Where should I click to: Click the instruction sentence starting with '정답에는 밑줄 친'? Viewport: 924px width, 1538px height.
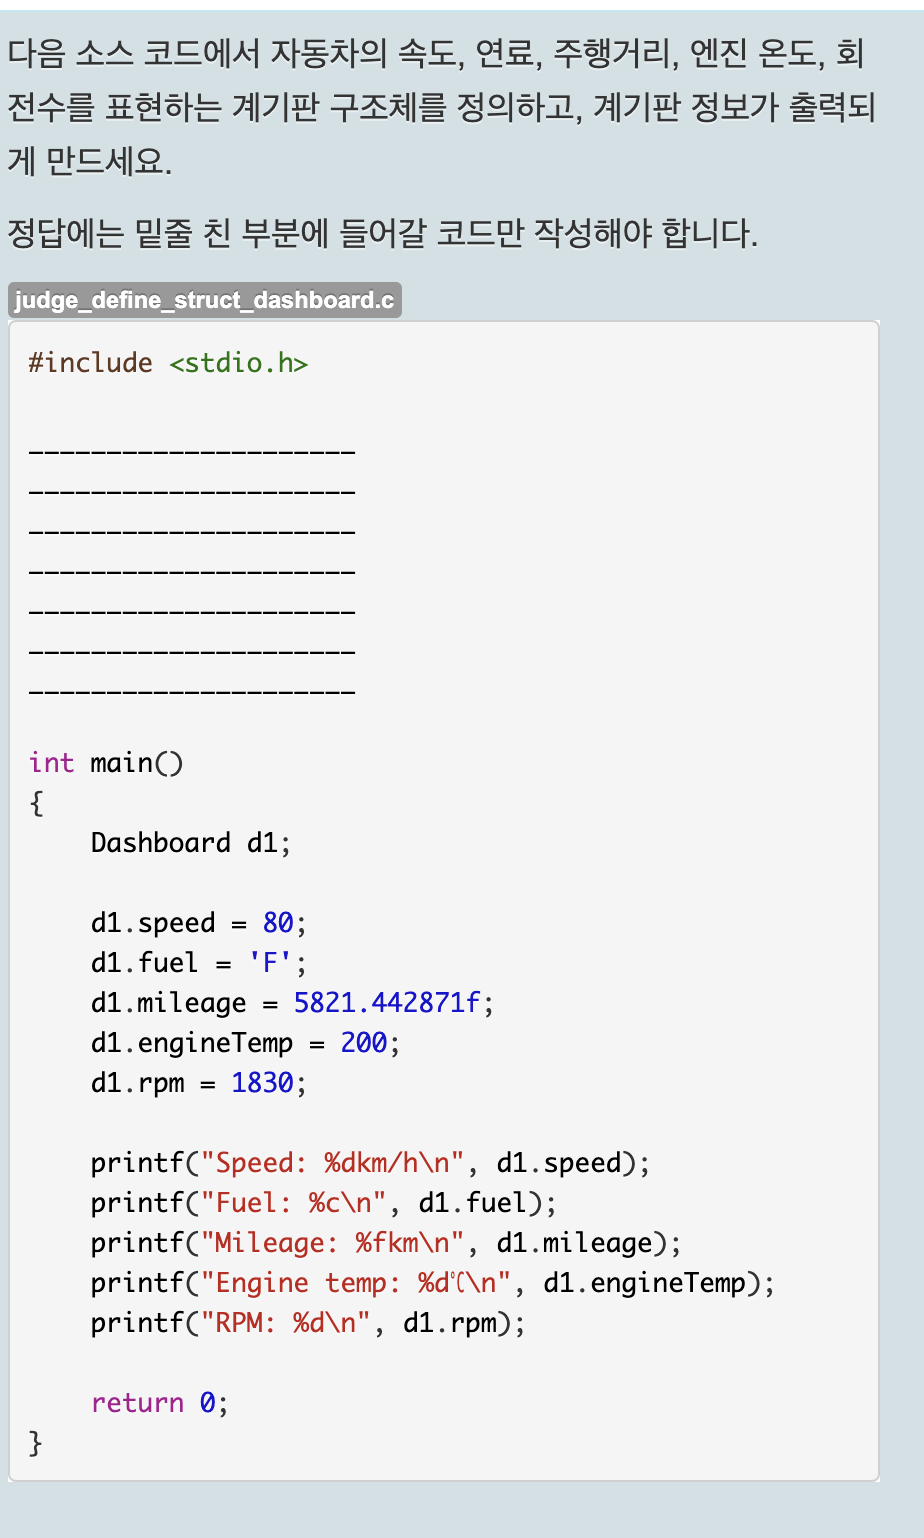382,234
